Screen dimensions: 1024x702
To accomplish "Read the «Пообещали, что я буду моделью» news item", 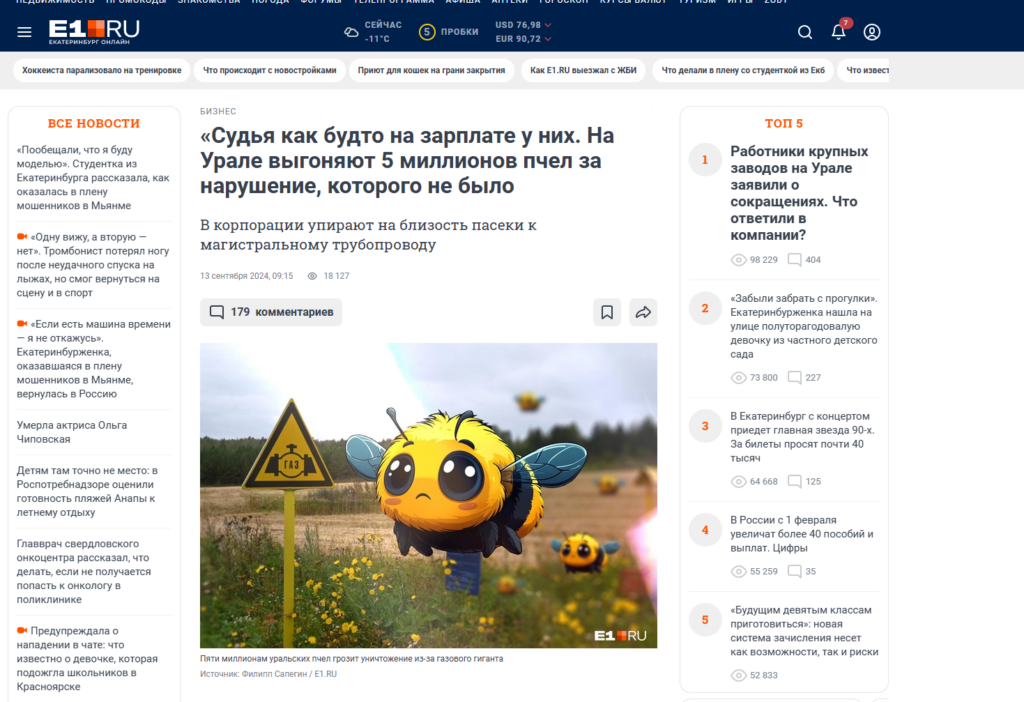I will click(x=93, y=178).
